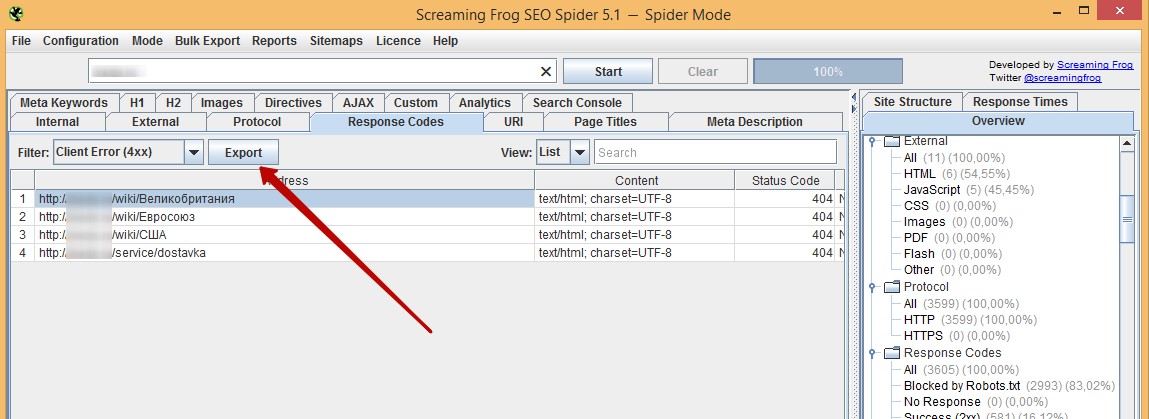This screenshot has width=1149, height=419.
Task: Click the Overview panel scrollbar thumb
Action: [1128, 218]
